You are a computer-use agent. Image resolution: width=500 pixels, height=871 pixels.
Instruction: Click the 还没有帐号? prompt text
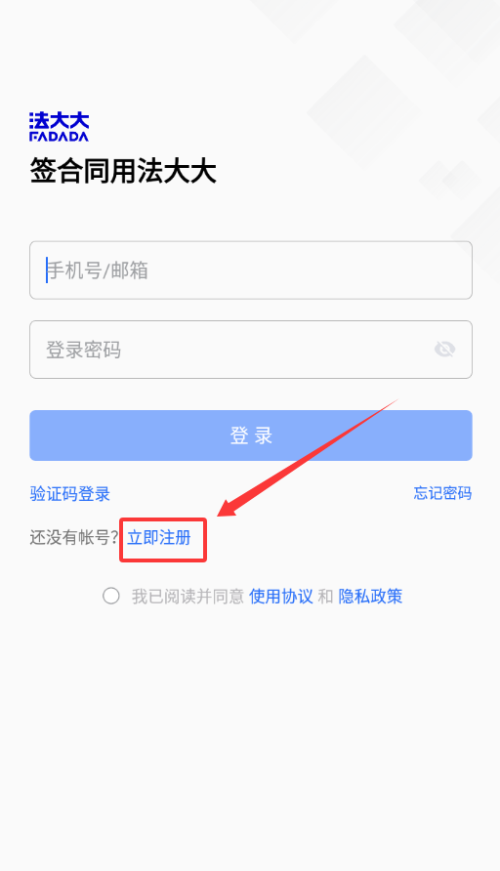point(74,538)
